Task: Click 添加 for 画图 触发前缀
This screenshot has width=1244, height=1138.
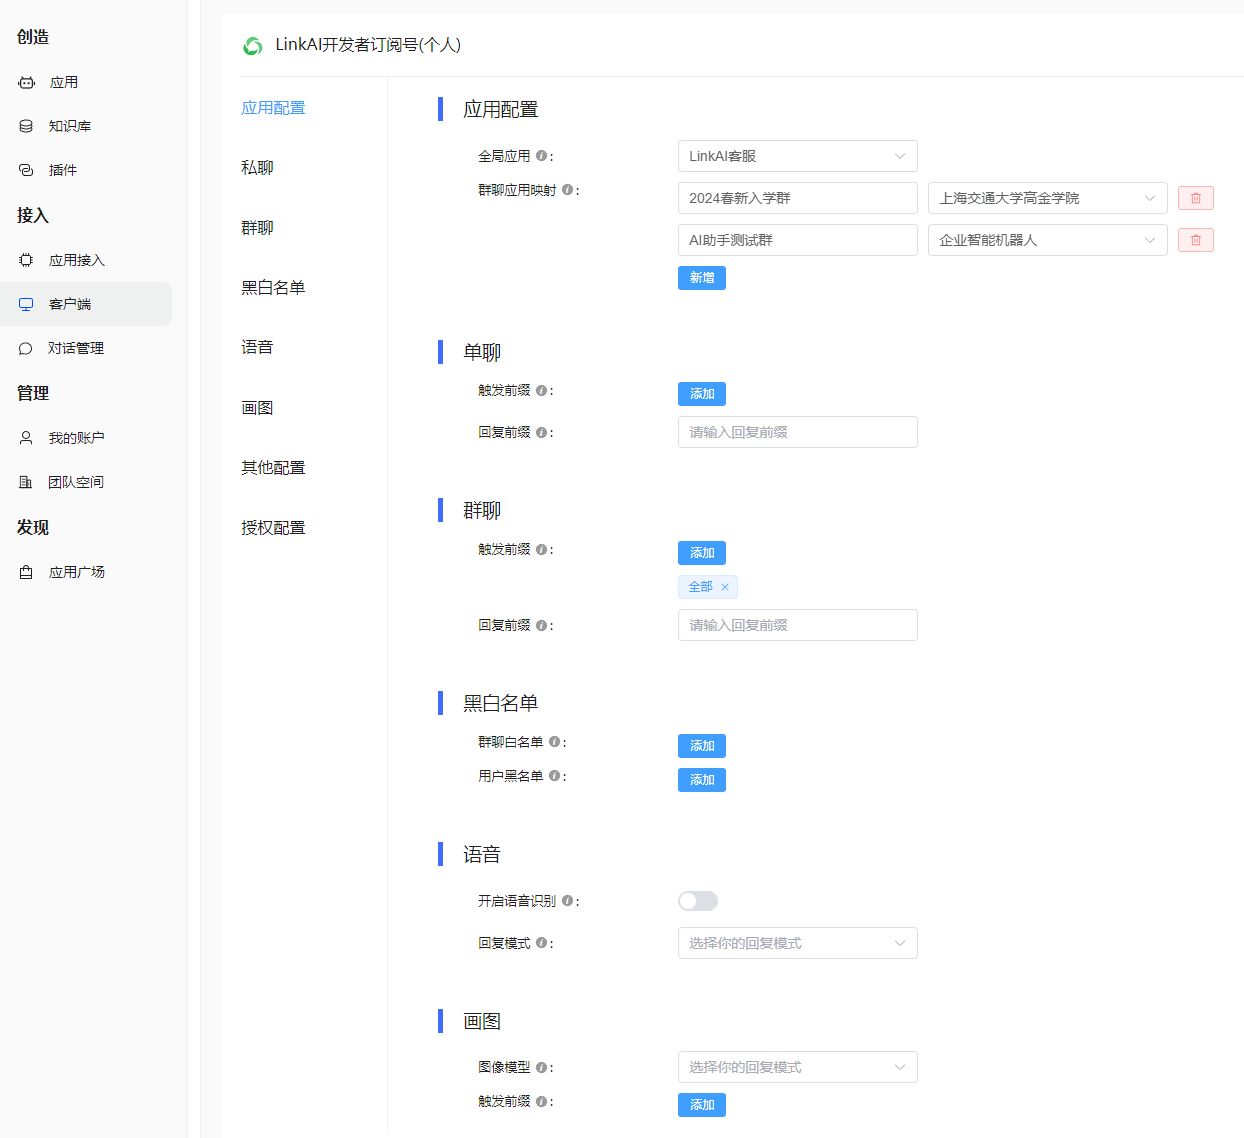Action: coord(702,1105)
